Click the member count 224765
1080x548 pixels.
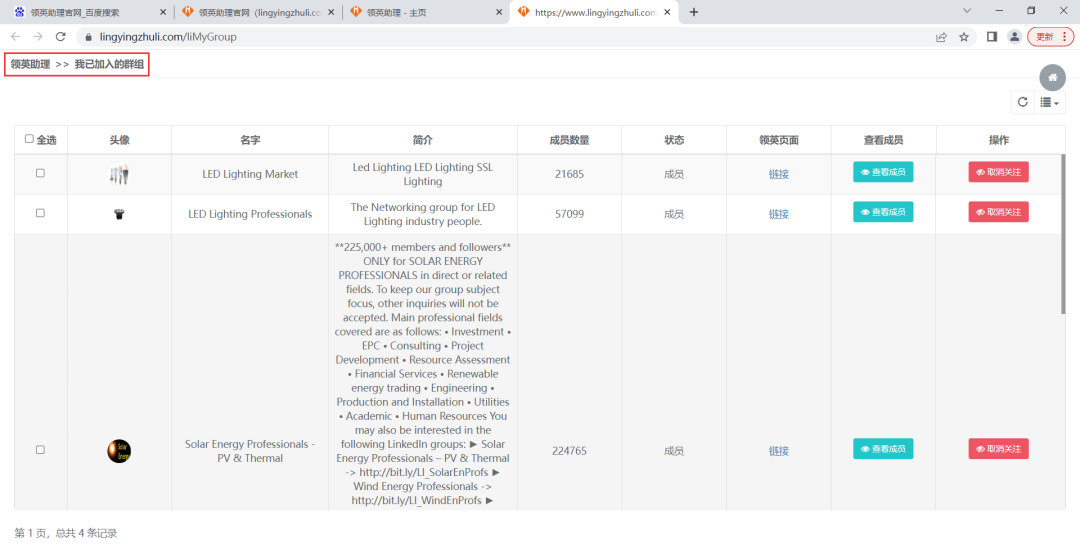tap(569, 451)
